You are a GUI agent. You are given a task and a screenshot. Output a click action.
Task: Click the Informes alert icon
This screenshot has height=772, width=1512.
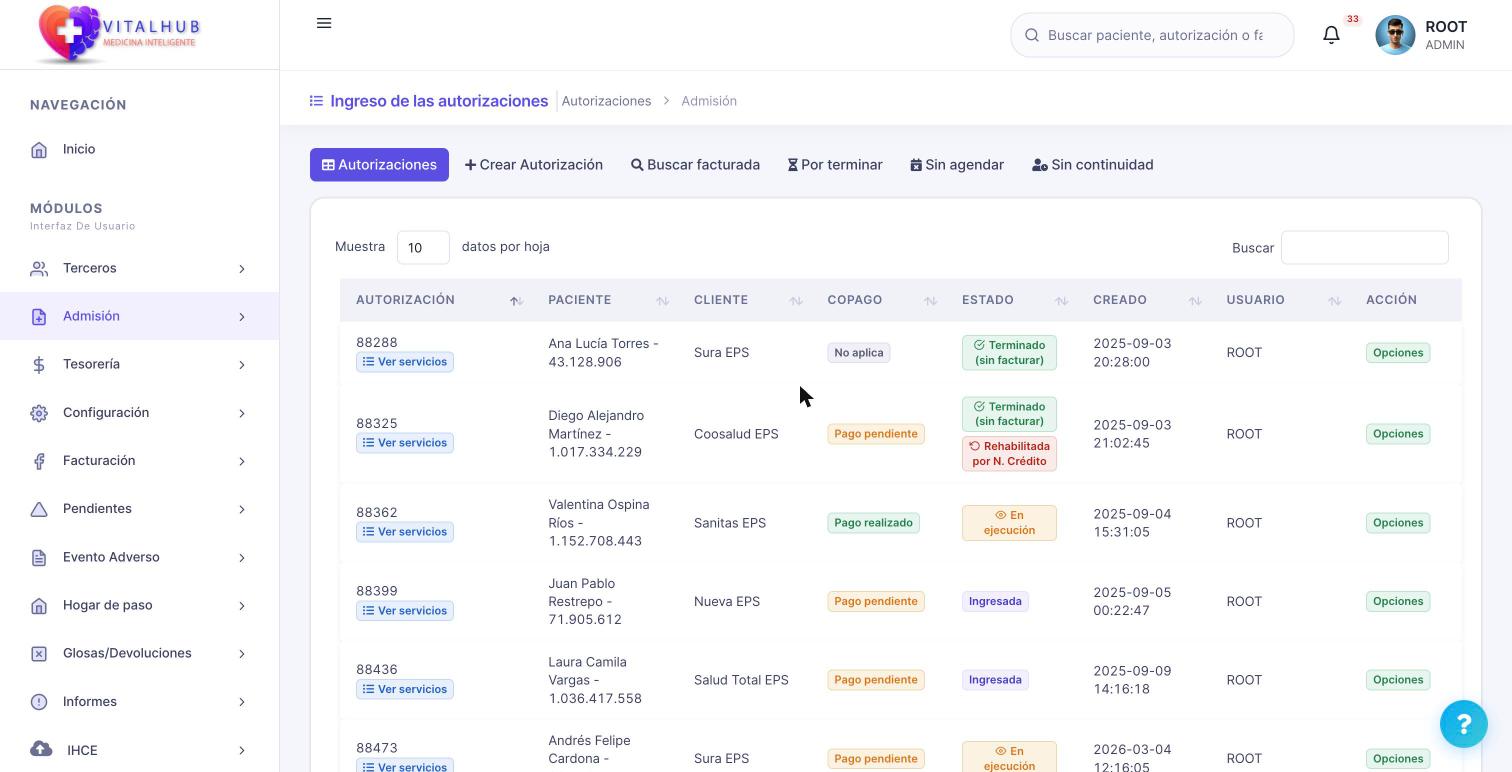pos(39,702)
